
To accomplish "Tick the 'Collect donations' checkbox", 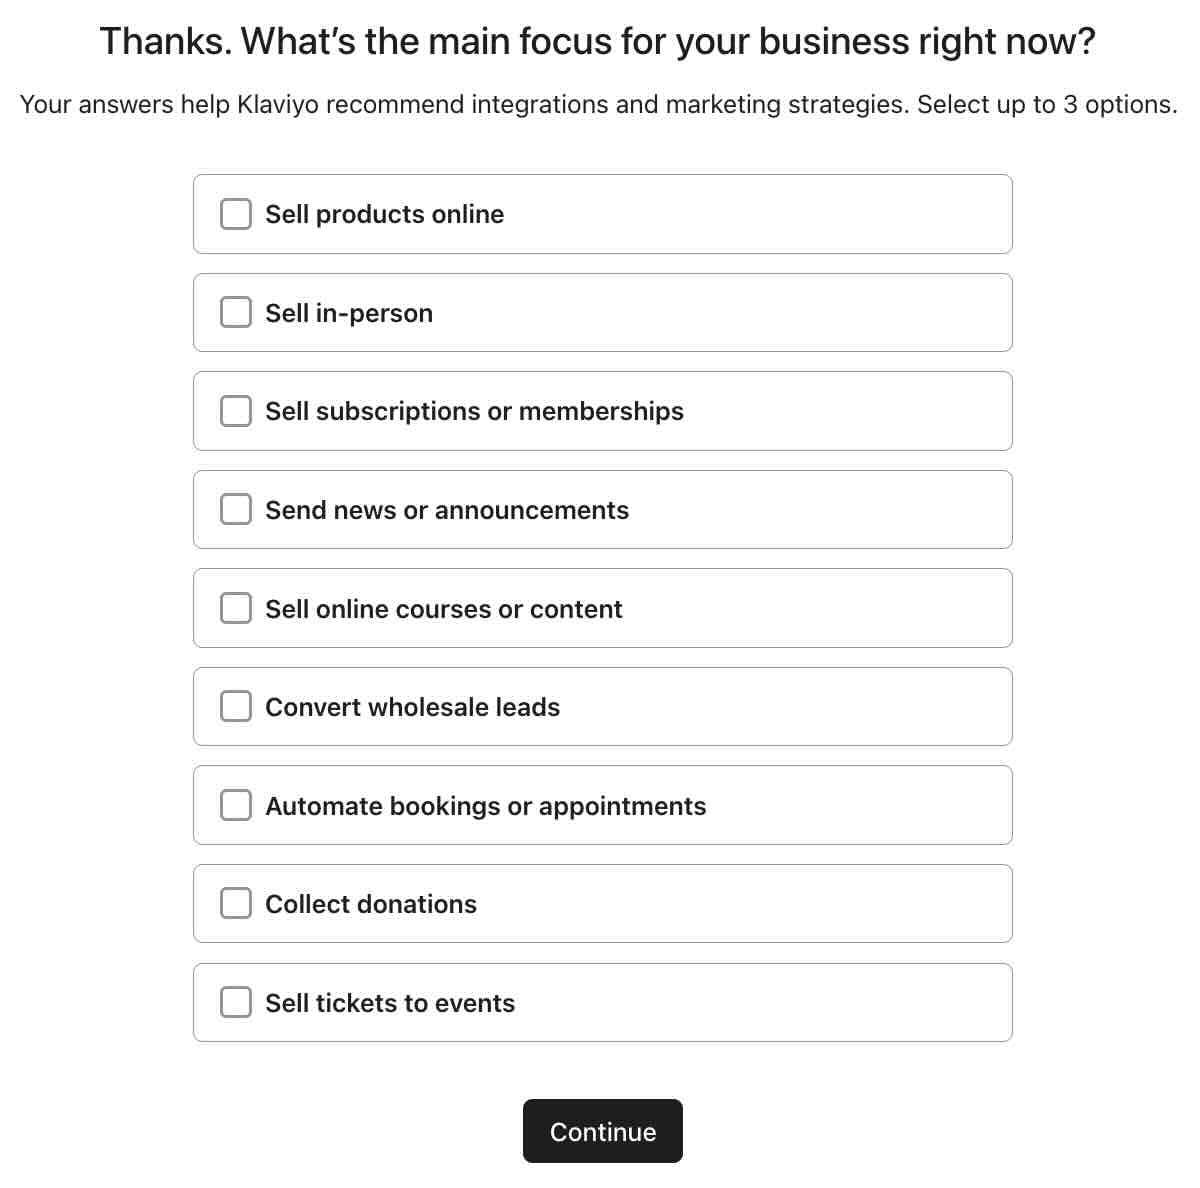I will coord(235,903).
